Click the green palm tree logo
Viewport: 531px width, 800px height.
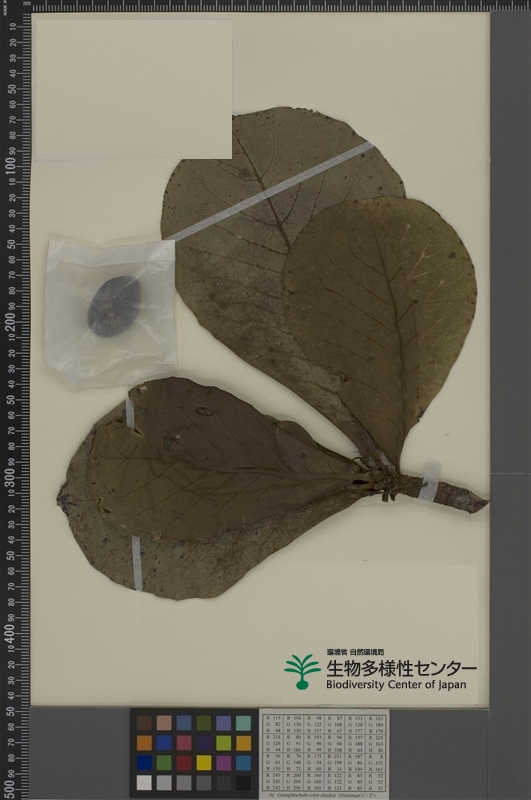click(304, 671)
